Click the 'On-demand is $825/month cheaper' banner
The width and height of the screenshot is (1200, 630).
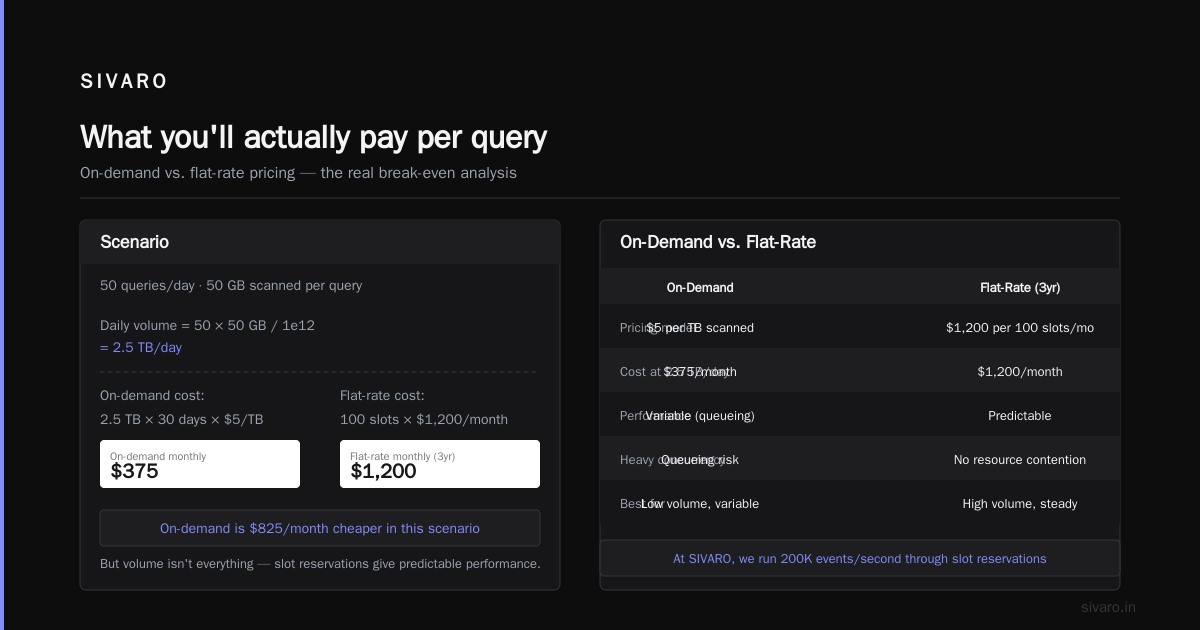click(x=320, y=528)
